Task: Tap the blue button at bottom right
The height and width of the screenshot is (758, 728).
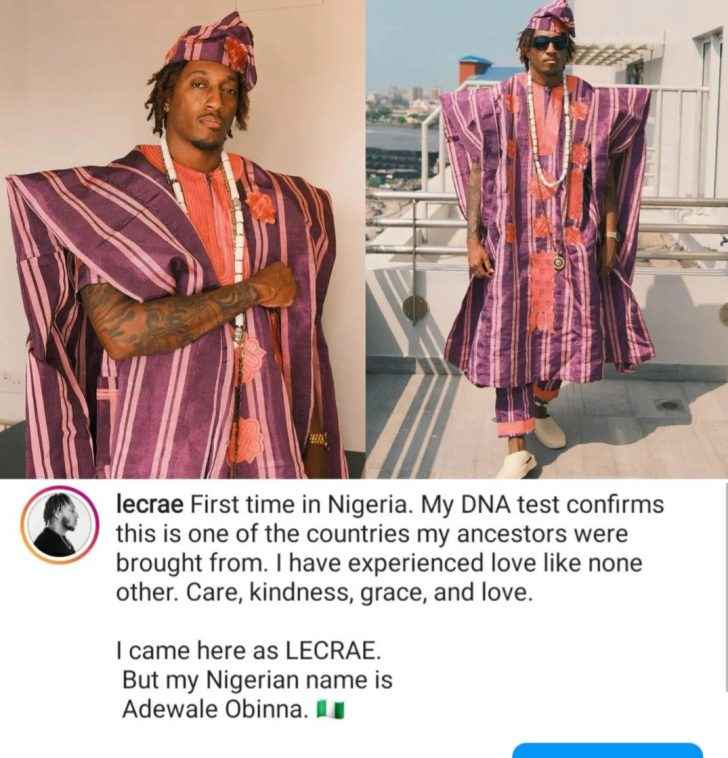Action: (x=607, y=750)
